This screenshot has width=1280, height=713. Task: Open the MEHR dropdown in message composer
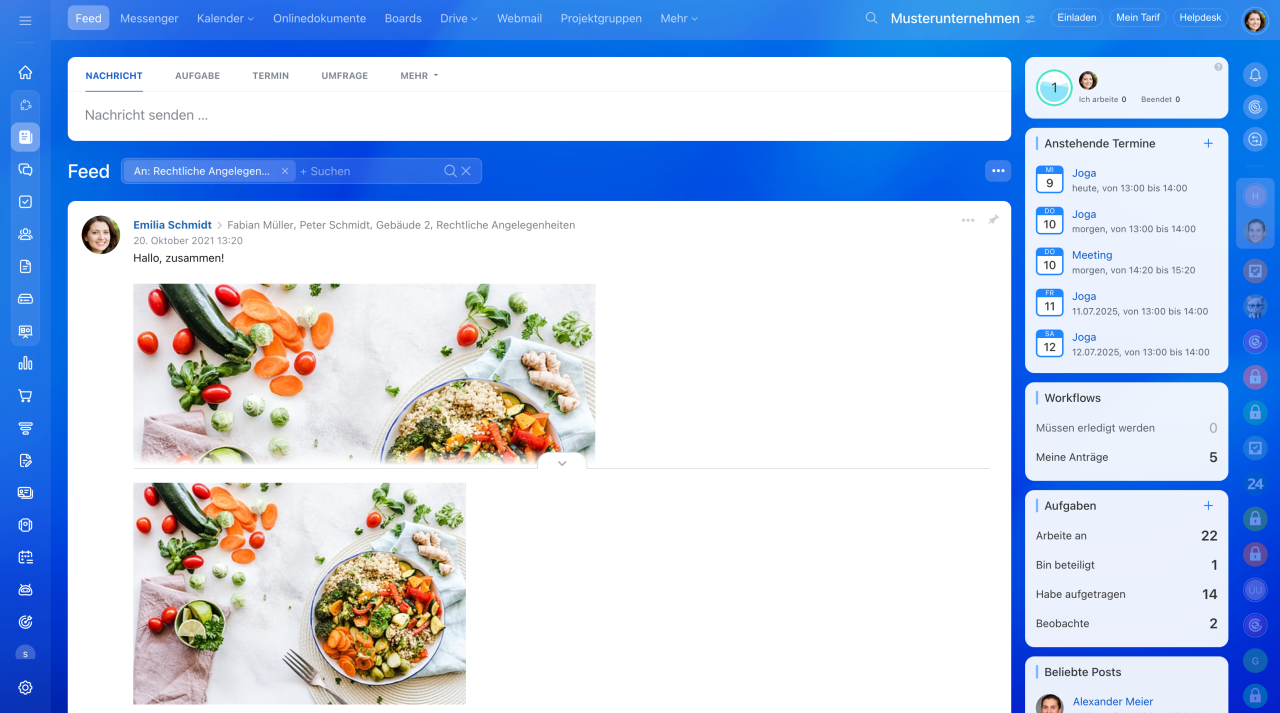click(x=419, y=76)
